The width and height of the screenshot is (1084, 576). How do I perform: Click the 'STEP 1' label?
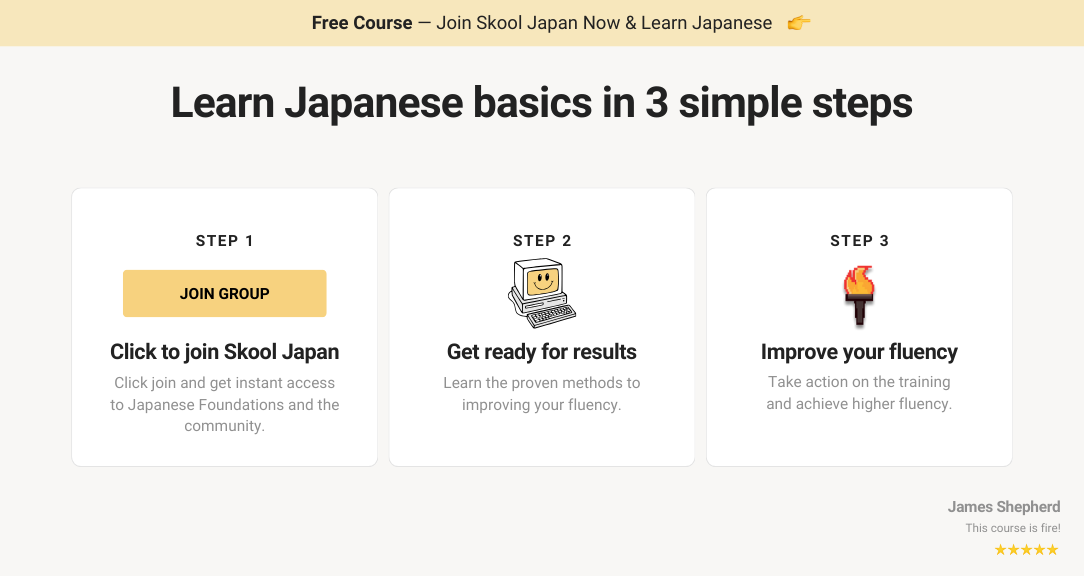pos(225,241)
